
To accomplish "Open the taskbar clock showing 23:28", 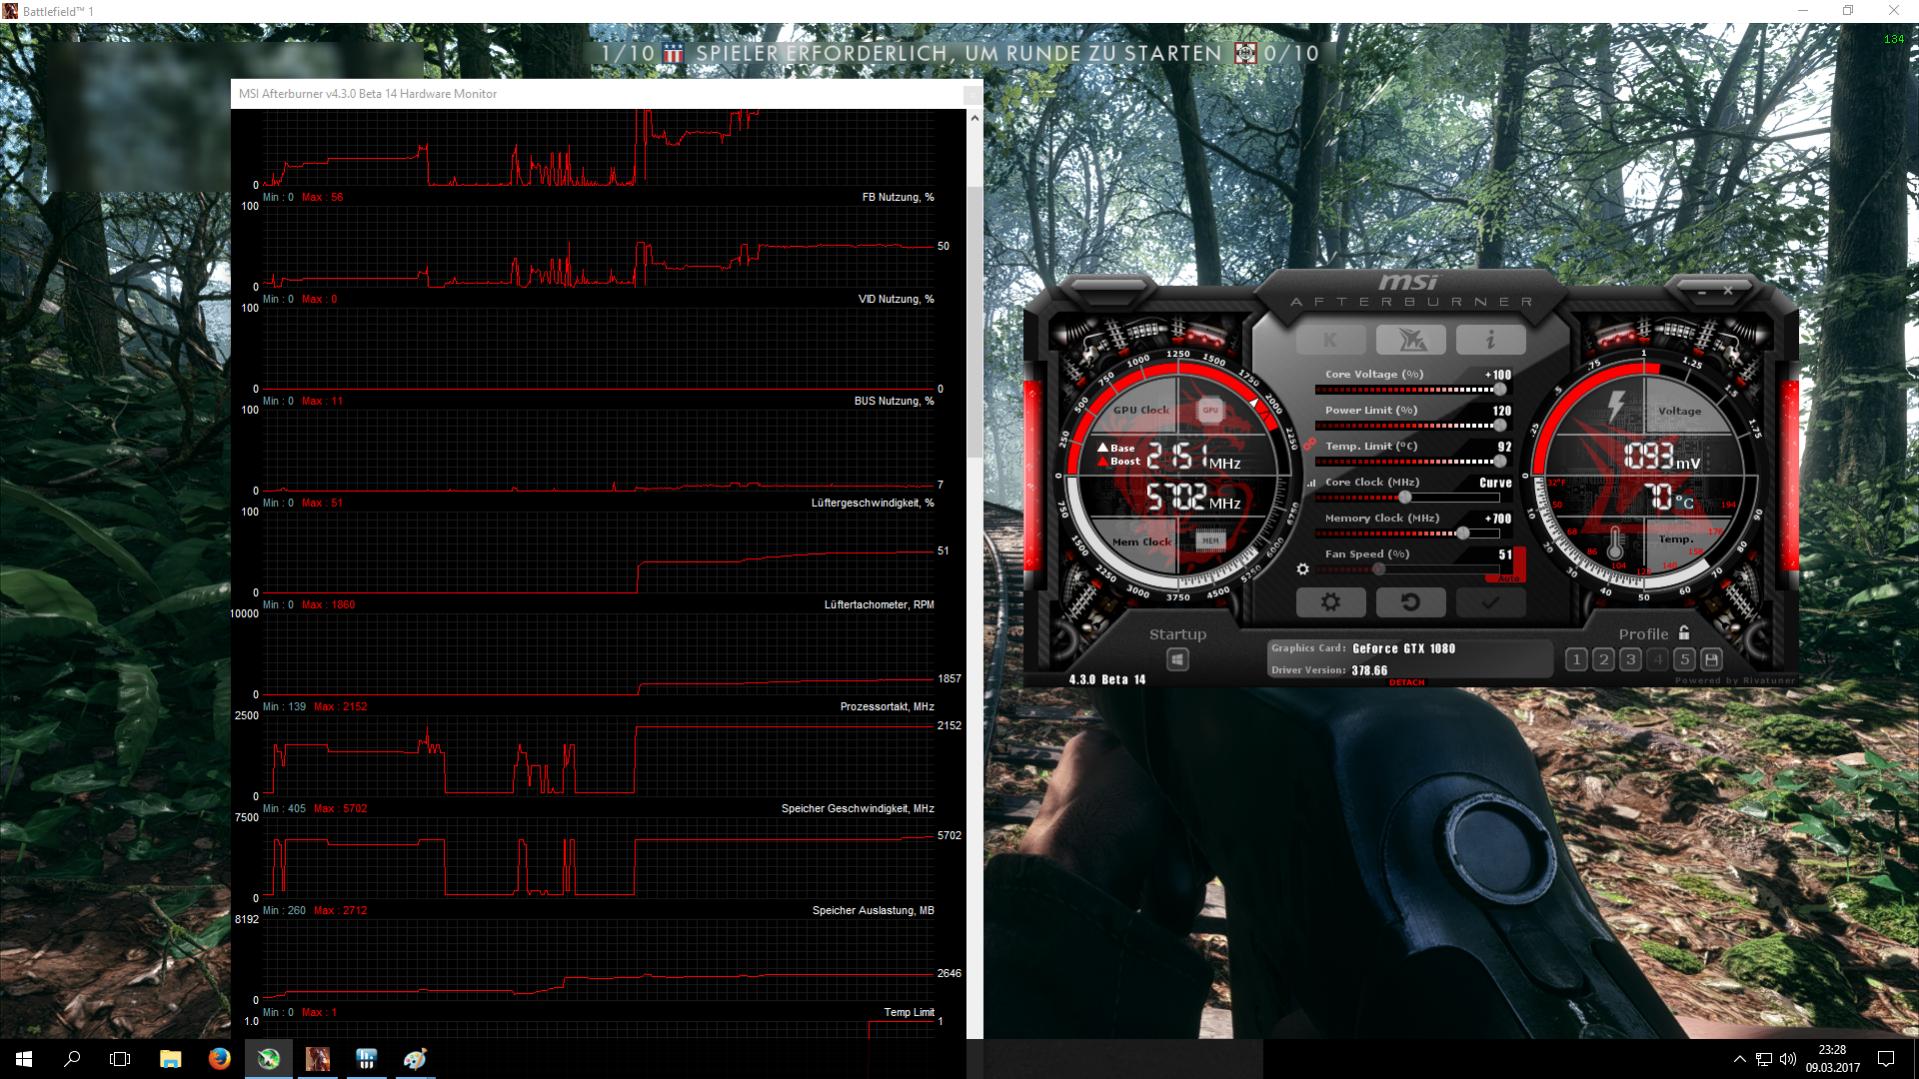I will point(1832,1059).
